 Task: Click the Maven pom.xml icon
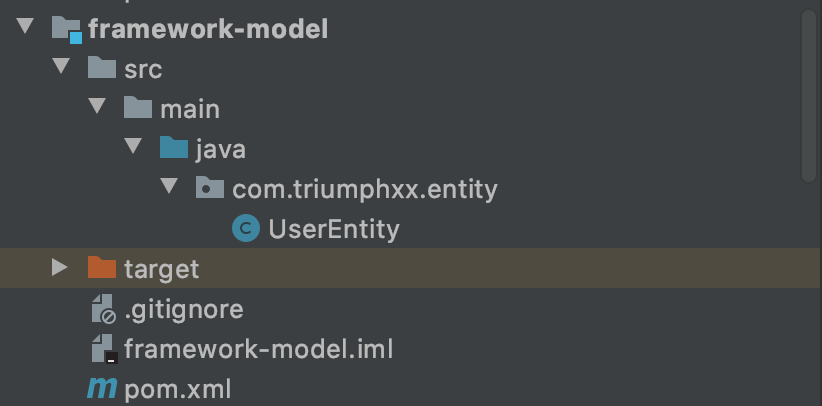102,389
